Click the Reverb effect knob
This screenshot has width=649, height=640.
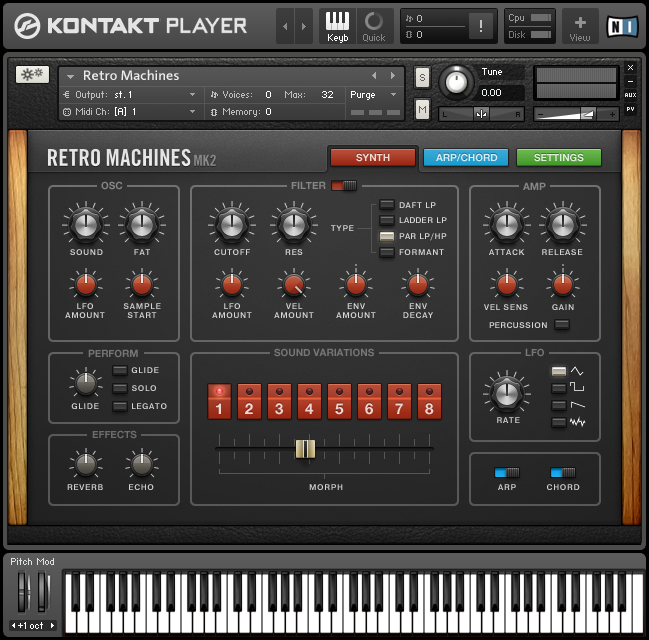point(85,464)
